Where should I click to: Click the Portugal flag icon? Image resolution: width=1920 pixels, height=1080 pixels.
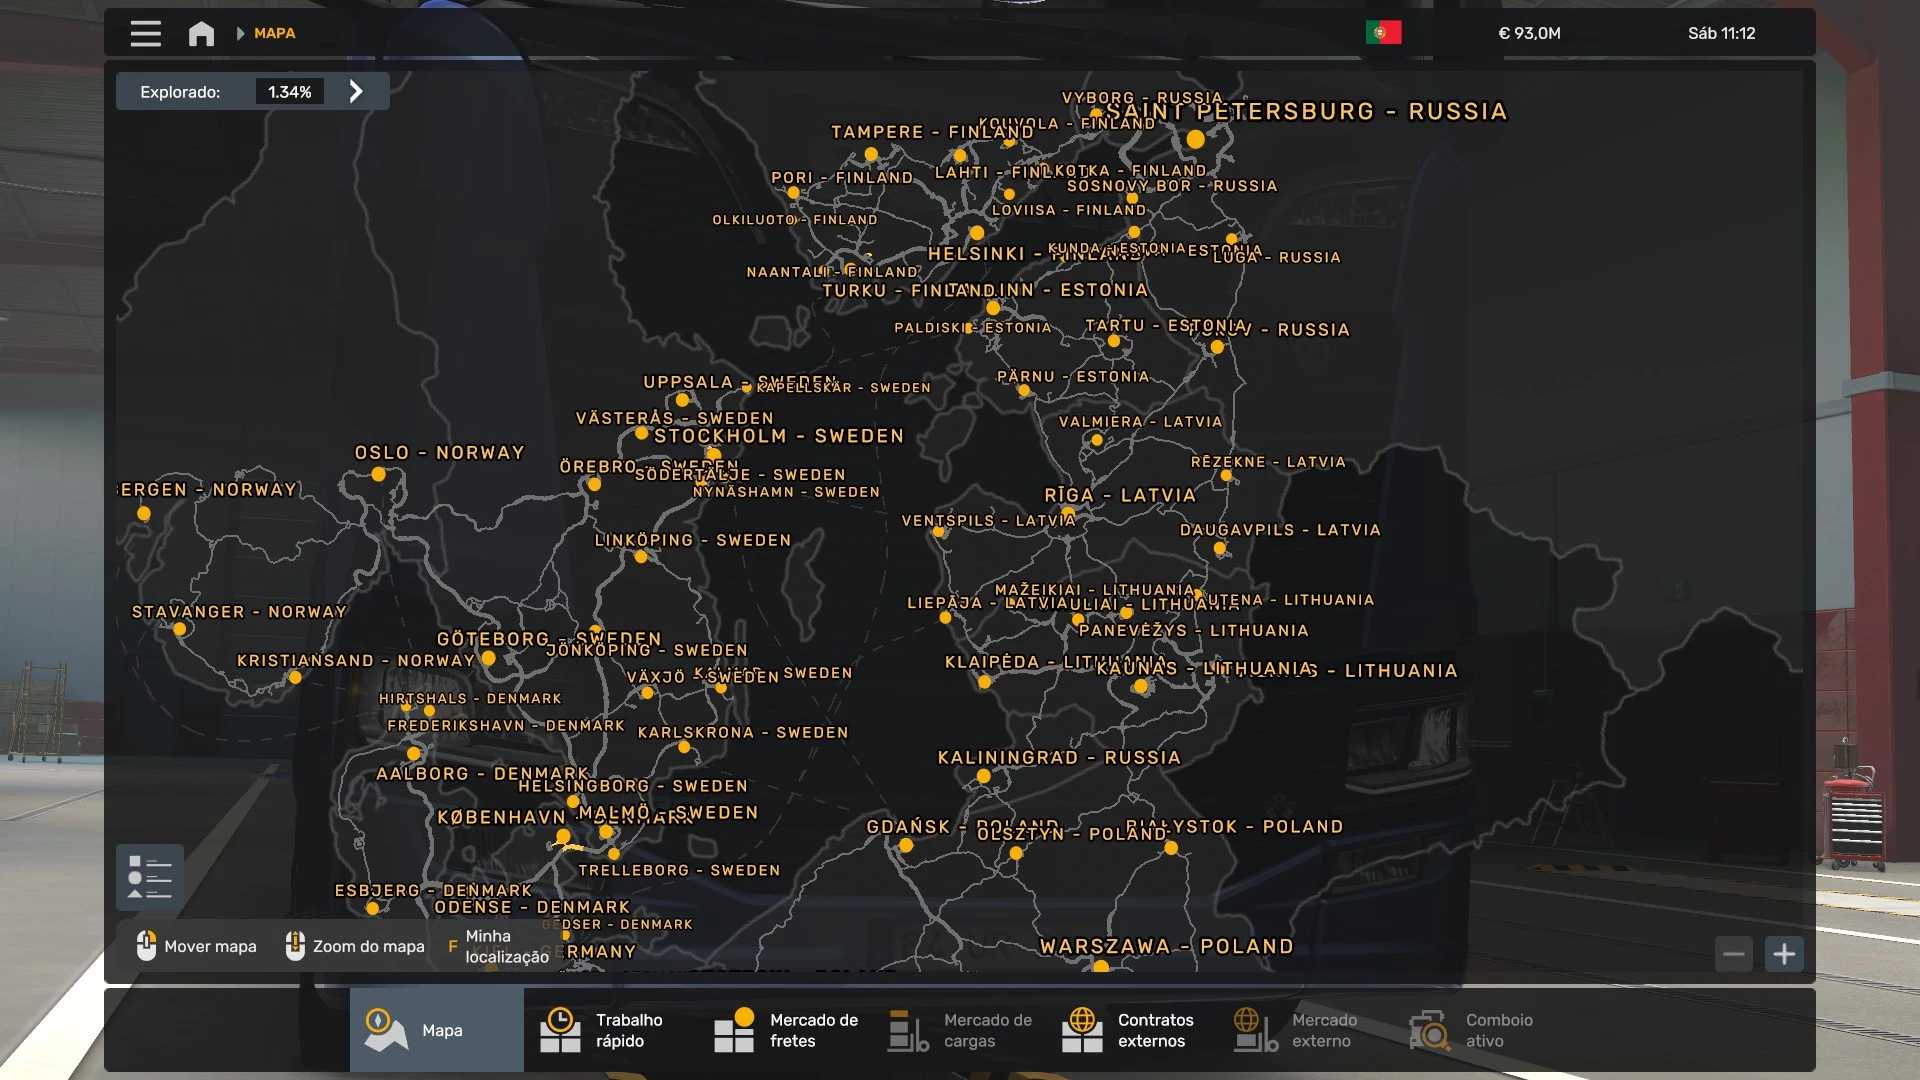coord(1383,33)
